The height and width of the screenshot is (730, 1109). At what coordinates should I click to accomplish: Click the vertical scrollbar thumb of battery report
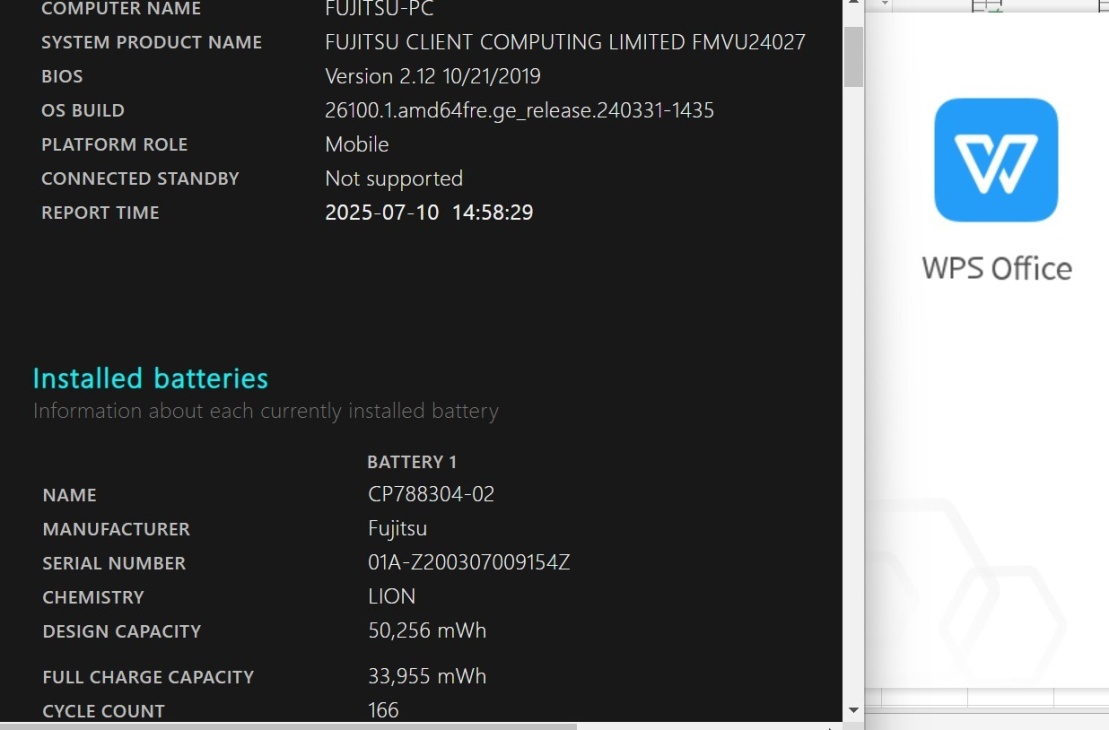coord(853,57)
